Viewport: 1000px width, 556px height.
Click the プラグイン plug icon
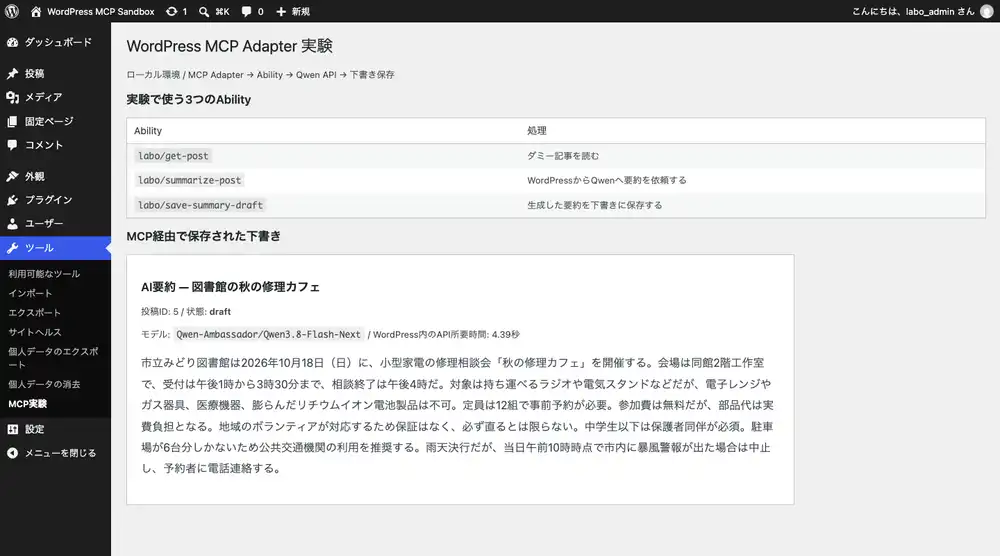[x=12, y=200]
